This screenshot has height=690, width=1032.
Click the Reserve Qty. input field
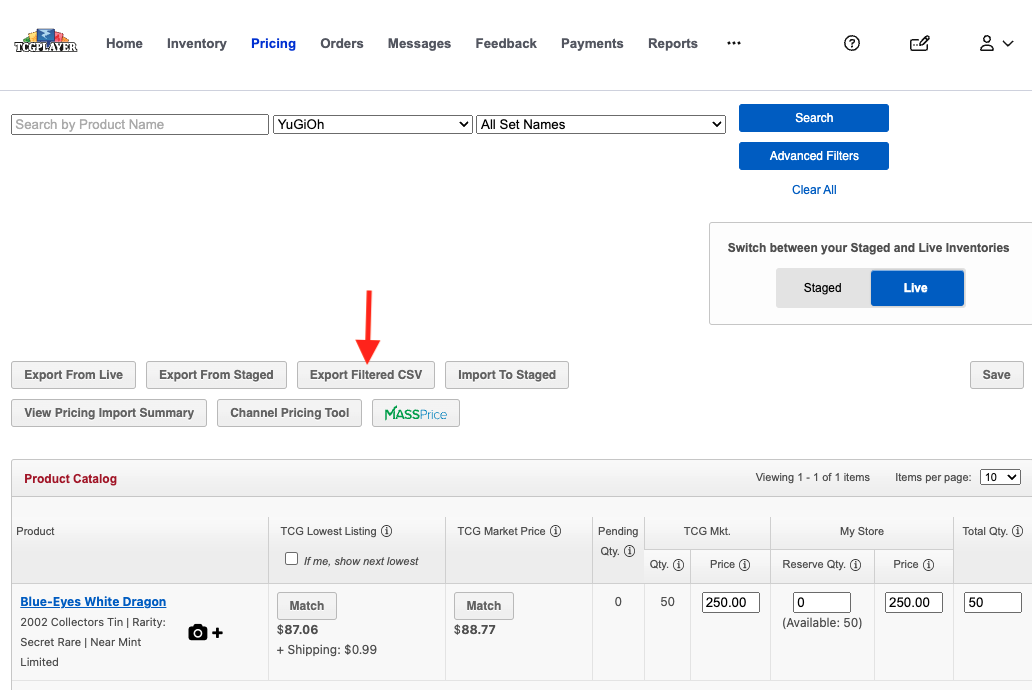tap(822, 602)
